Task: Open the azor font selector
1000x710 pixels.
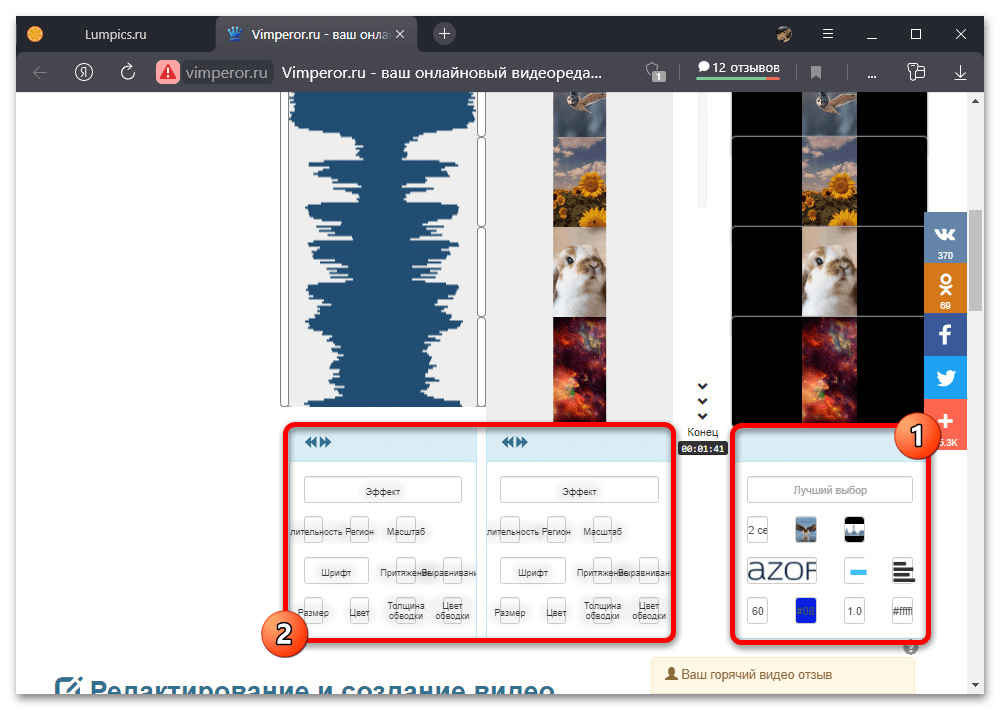Action: [782, 571]
